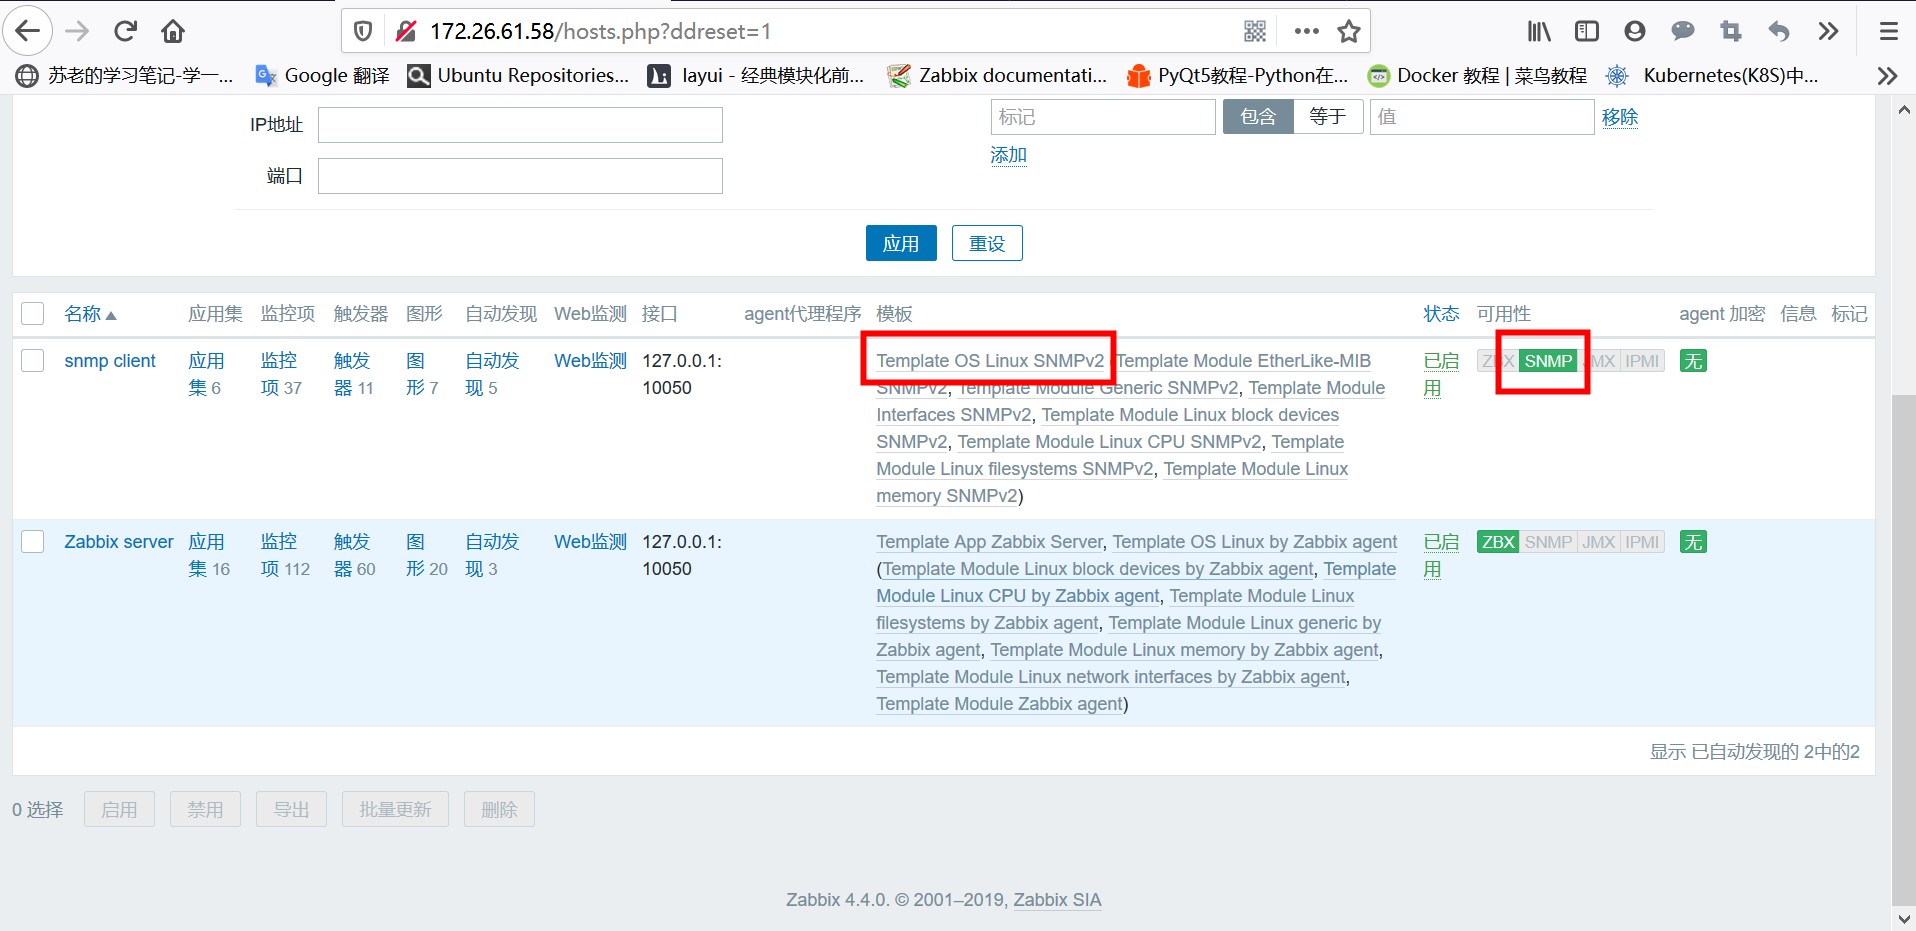The image size is (1916, 931).
Task: Open the layui bookmark
Action: point(756,76)
